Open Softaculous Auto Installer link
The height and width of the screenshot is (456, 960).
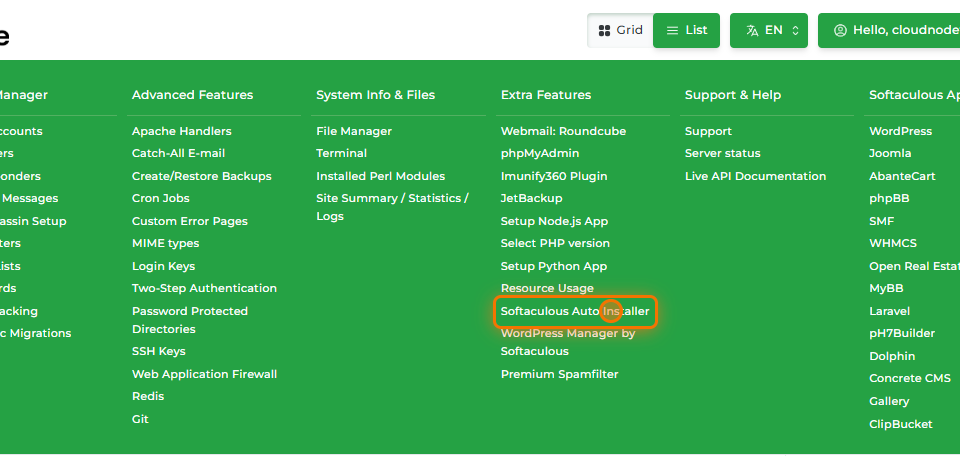[x=574, y=311]
